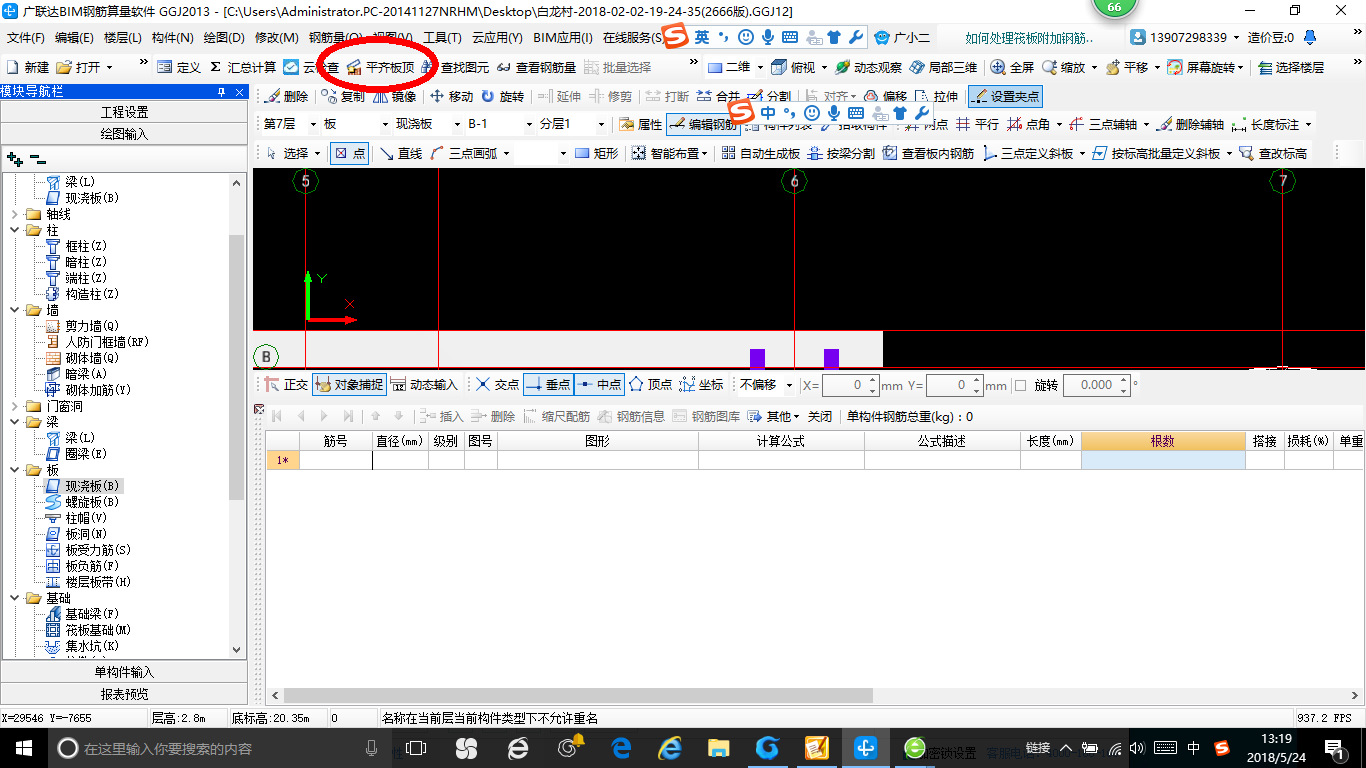
Task: Click the Windows Start button
Action: pyautogui.click(x=23, y=748)
